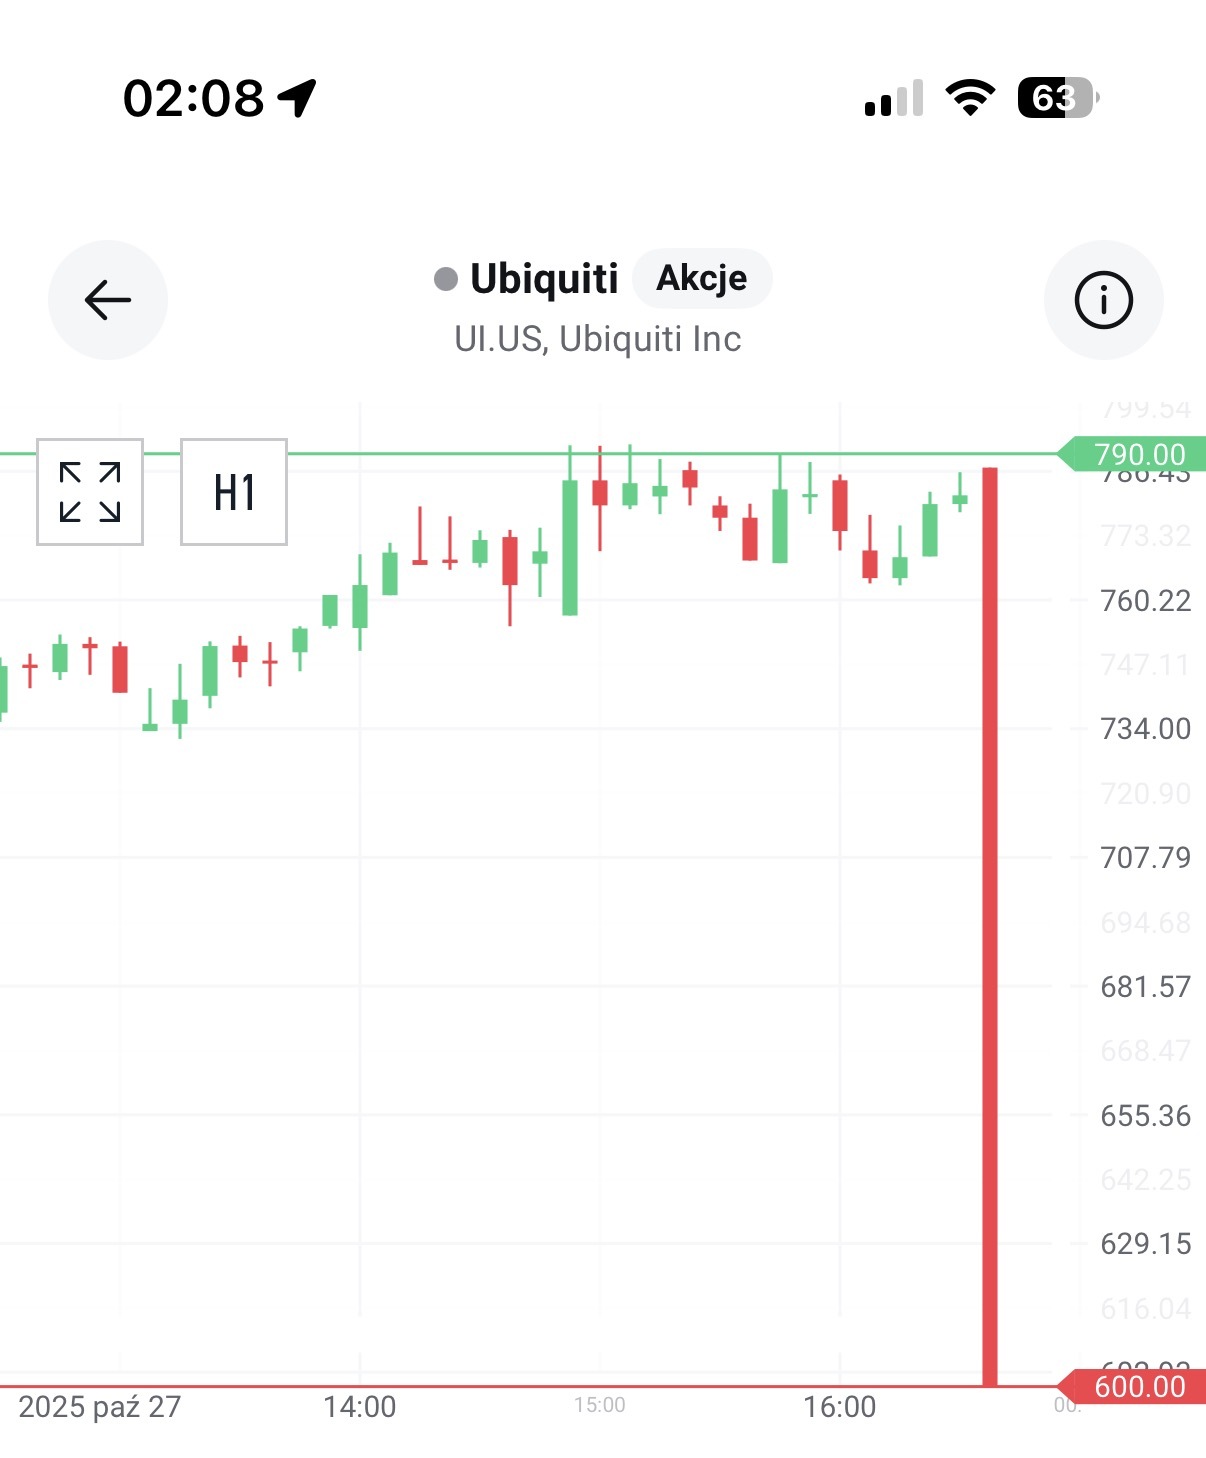The width and height of the screenshot is (1206, 1458).
Task: Tap the 734.00 price axis label
Action: coord(1145,729)
